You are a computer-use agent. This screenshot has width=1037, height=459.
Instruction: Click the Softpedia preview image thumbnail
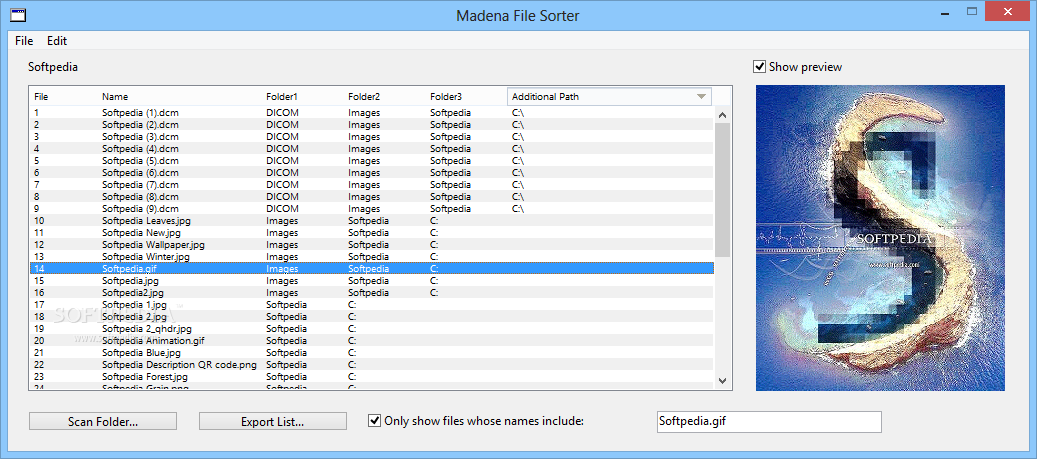880,237
